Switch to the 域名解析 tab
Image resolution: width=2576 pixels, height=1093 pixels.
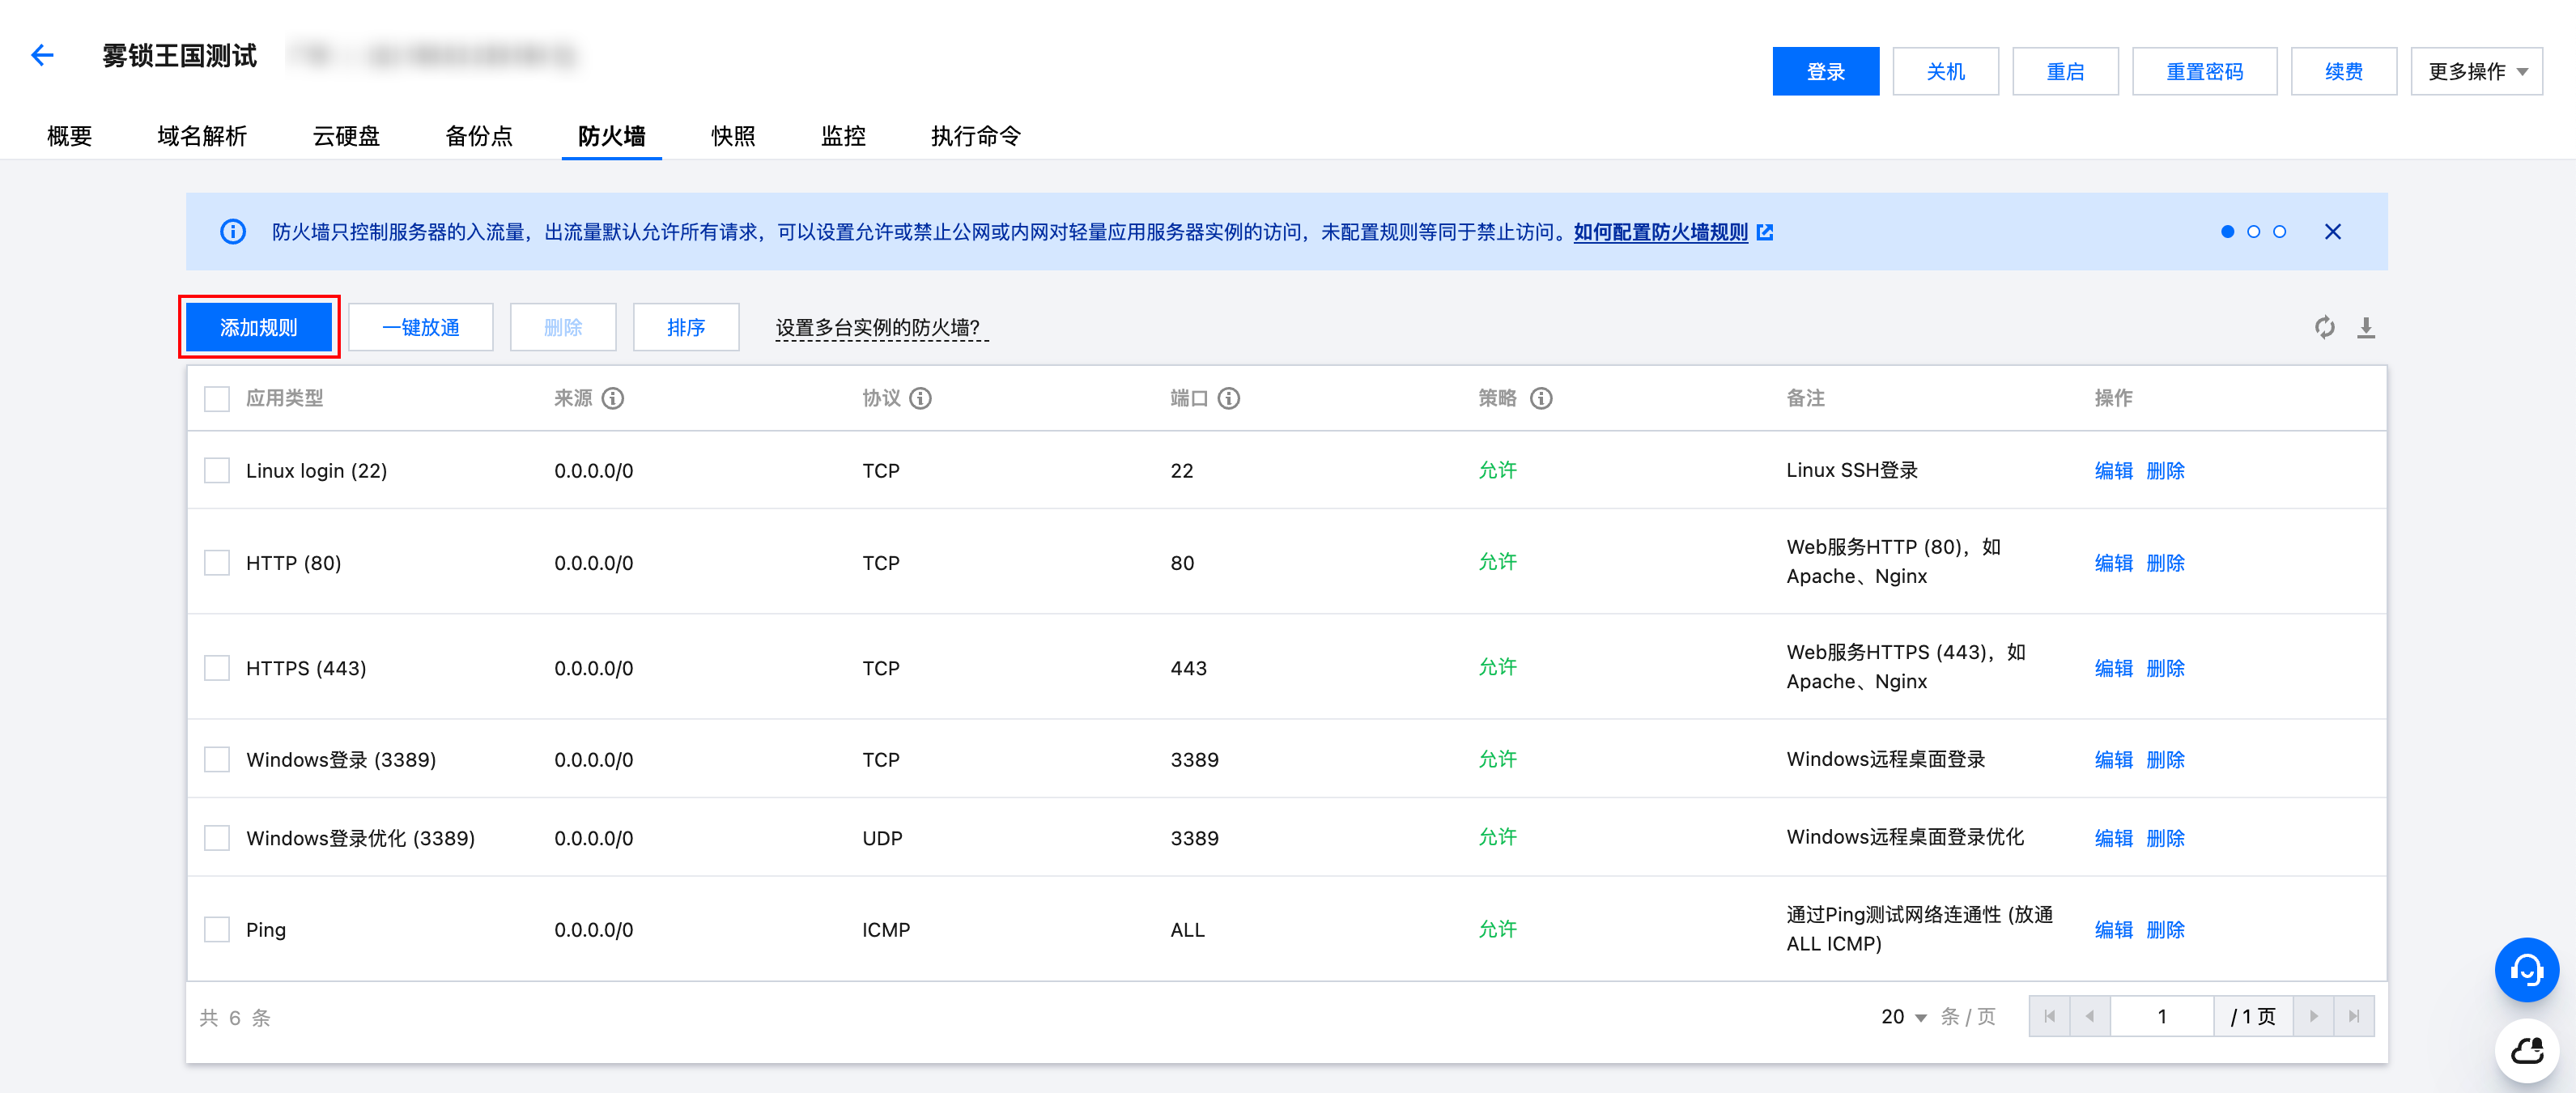[202, 136]
